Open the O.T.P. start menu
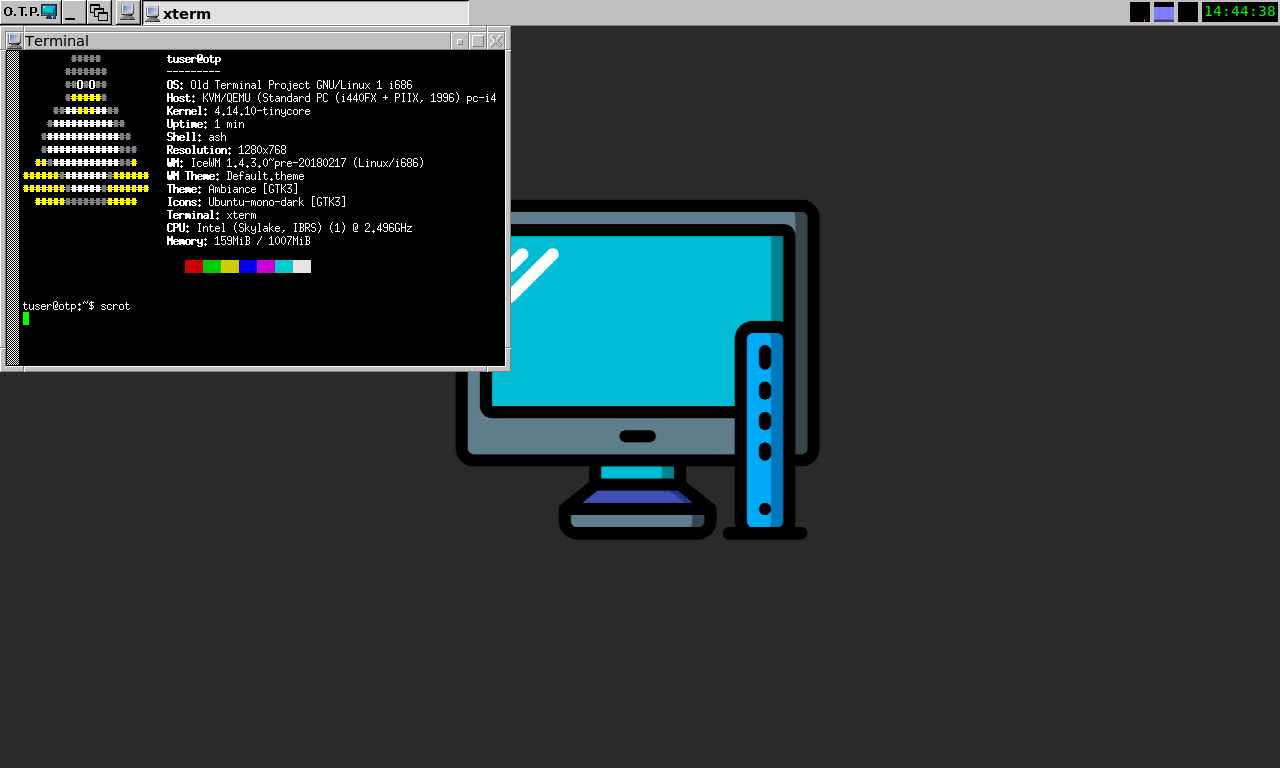 (30, 12)
